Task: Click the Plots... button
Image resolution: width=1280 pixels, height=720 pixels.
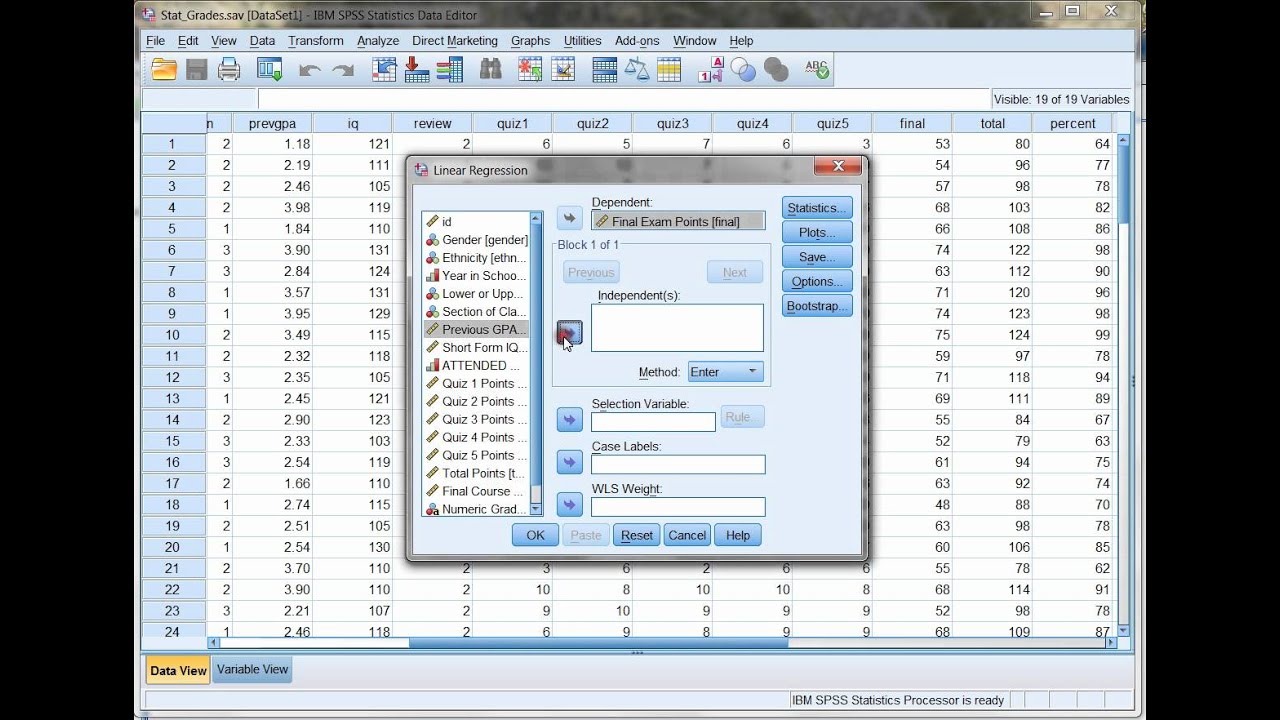Action: [817, 232]
